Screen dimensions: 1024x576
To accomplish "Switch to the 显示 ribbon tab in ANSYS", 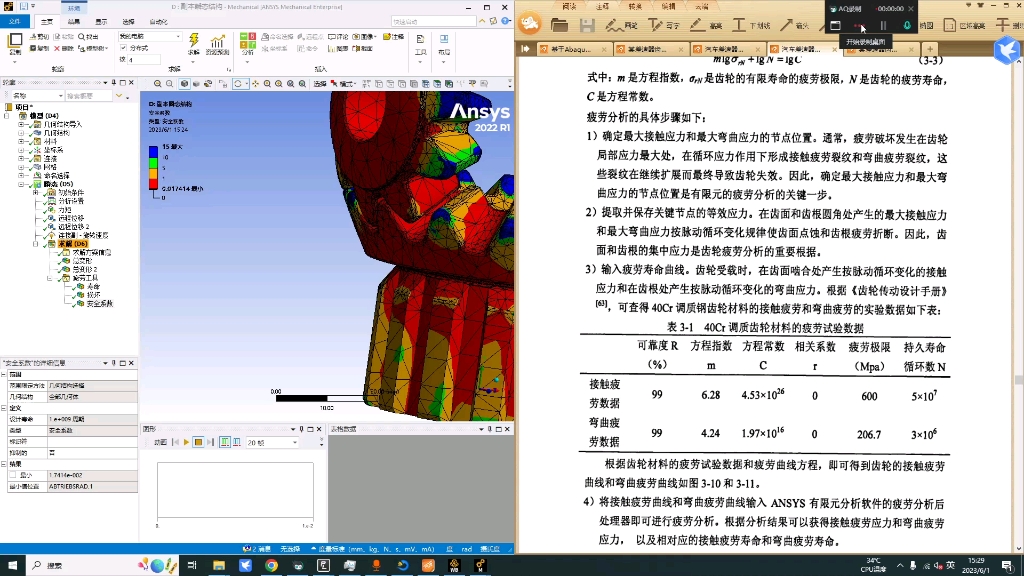I will point(102,20).
